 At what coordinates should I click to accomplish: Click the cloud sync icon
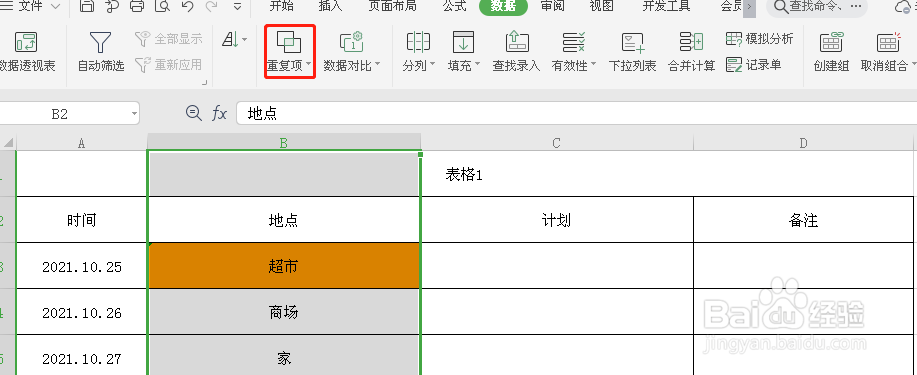click(905, 6)
